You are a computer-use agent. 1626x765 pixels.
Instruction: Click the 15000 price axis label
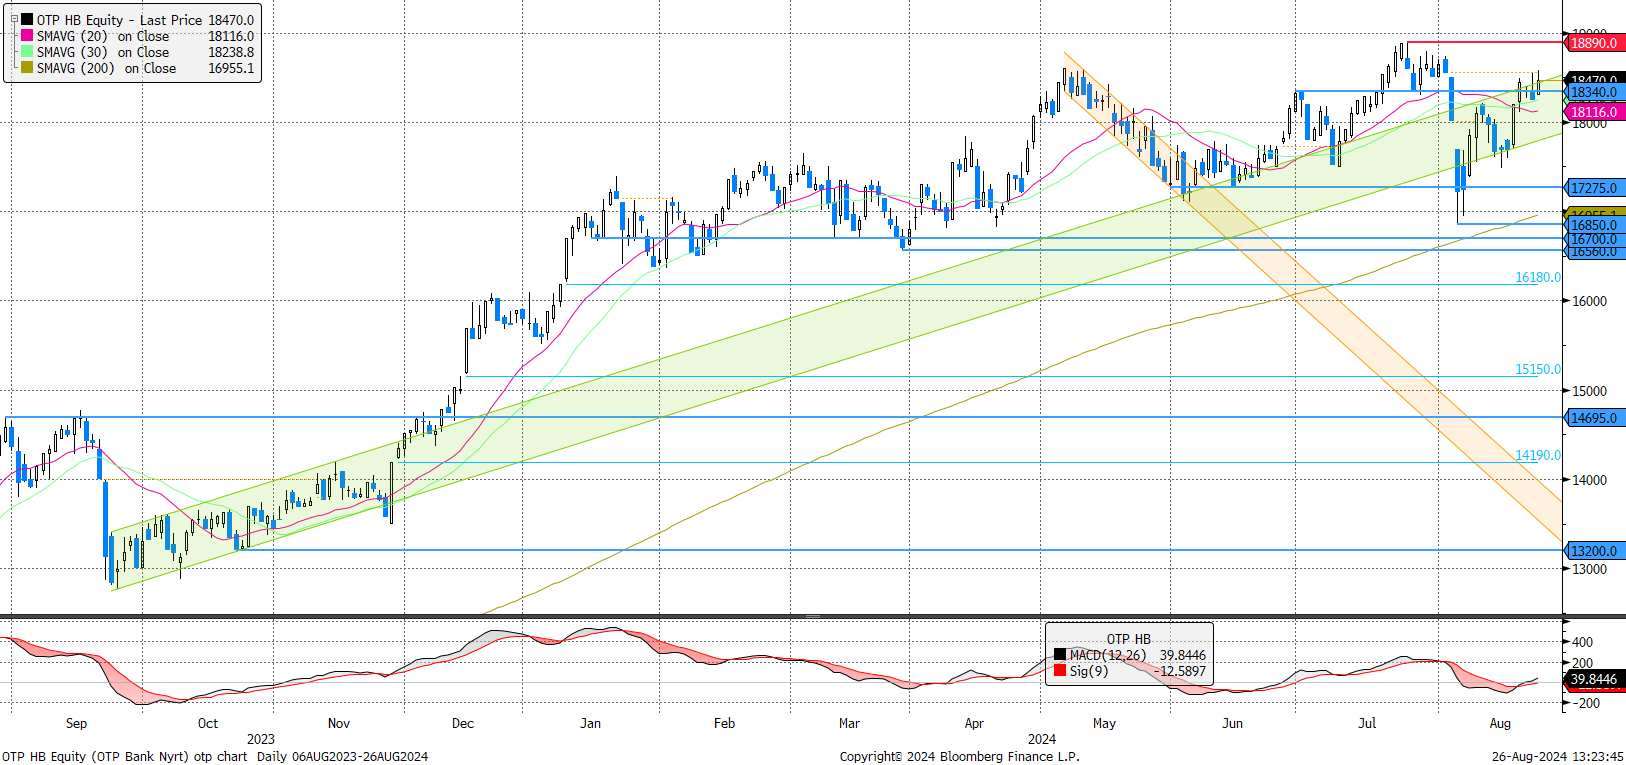point(1590,391)
